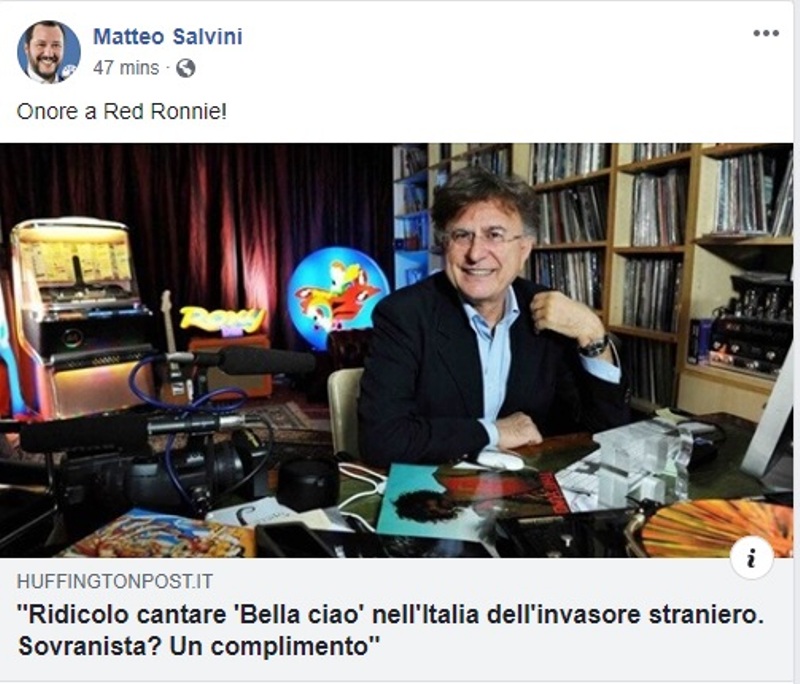Open the Matteo Salvini profile name link
800x684 pixels.
167,37
